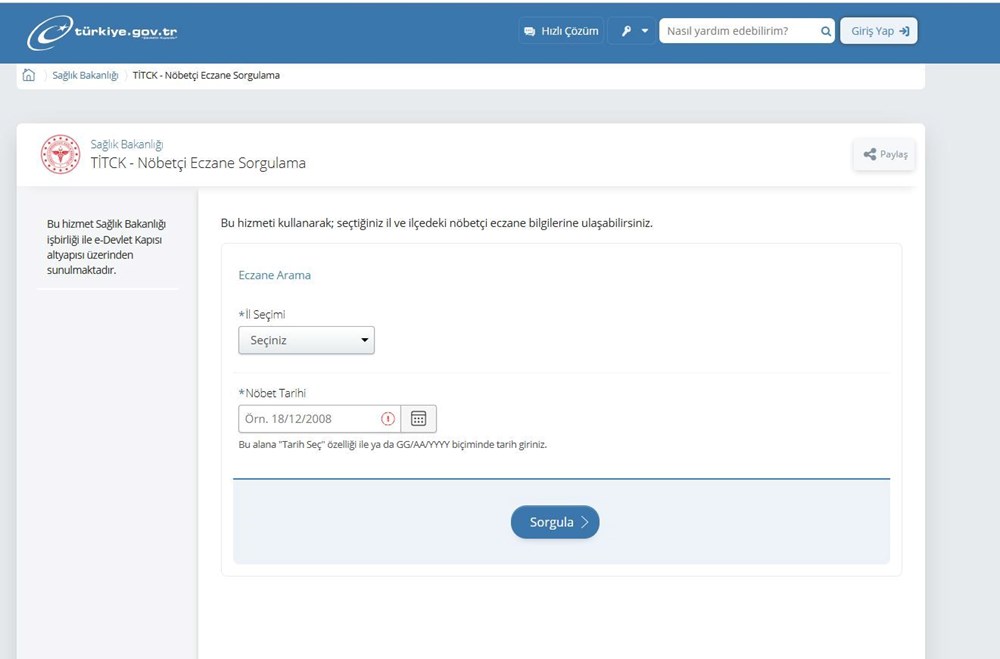The image size is (1000, 659).
Task: Expand the arrow beside the key icon
Action: pos(645,31)
